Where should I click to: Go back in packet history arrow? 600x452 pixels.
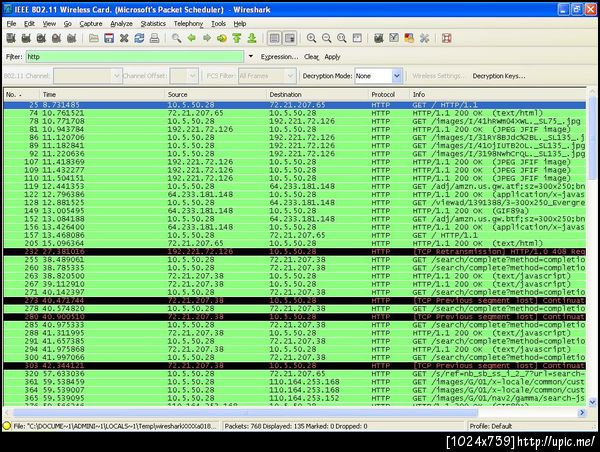[x=192, y=38]
